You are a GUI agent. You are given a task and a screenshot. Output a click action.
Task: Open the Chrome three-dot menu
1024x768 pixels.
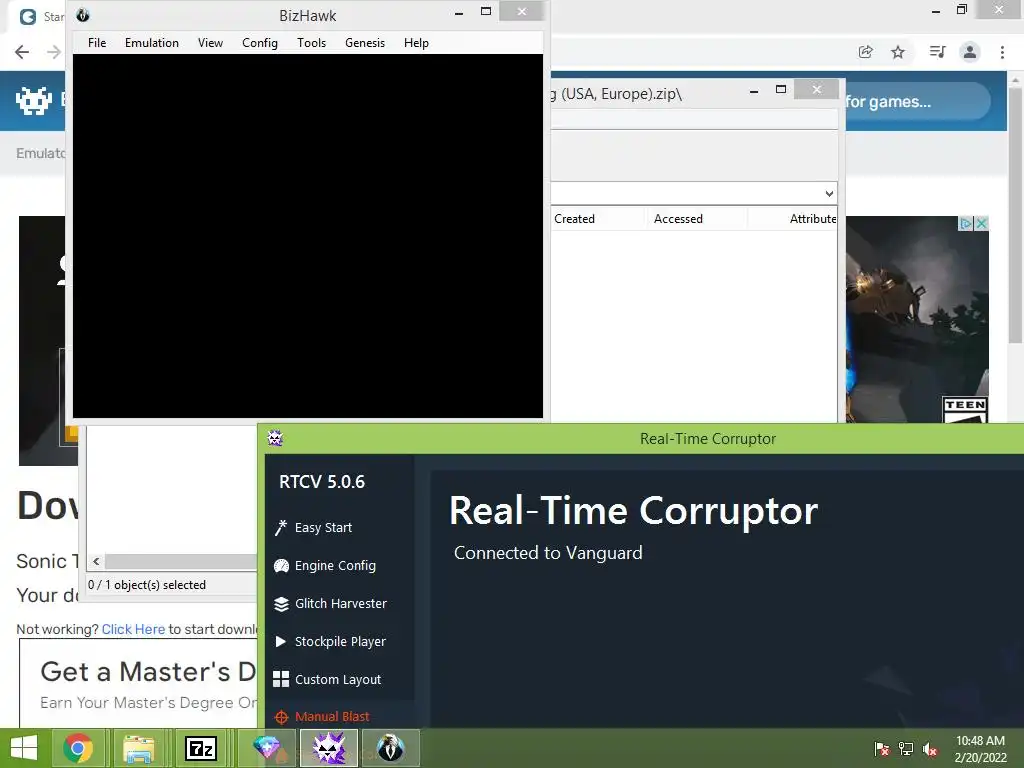[x=1002, y=52]
